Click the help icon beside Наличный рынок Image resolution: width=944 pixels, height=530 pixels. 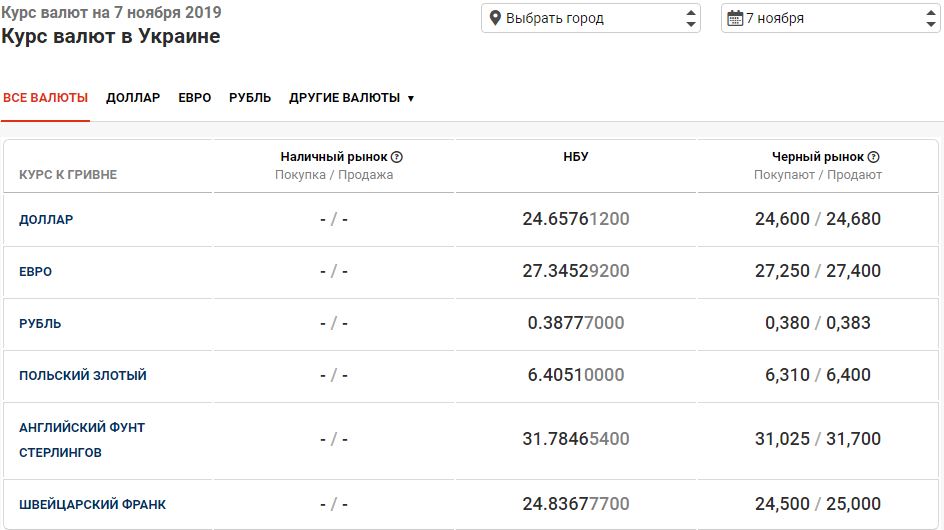pos(397,157)
